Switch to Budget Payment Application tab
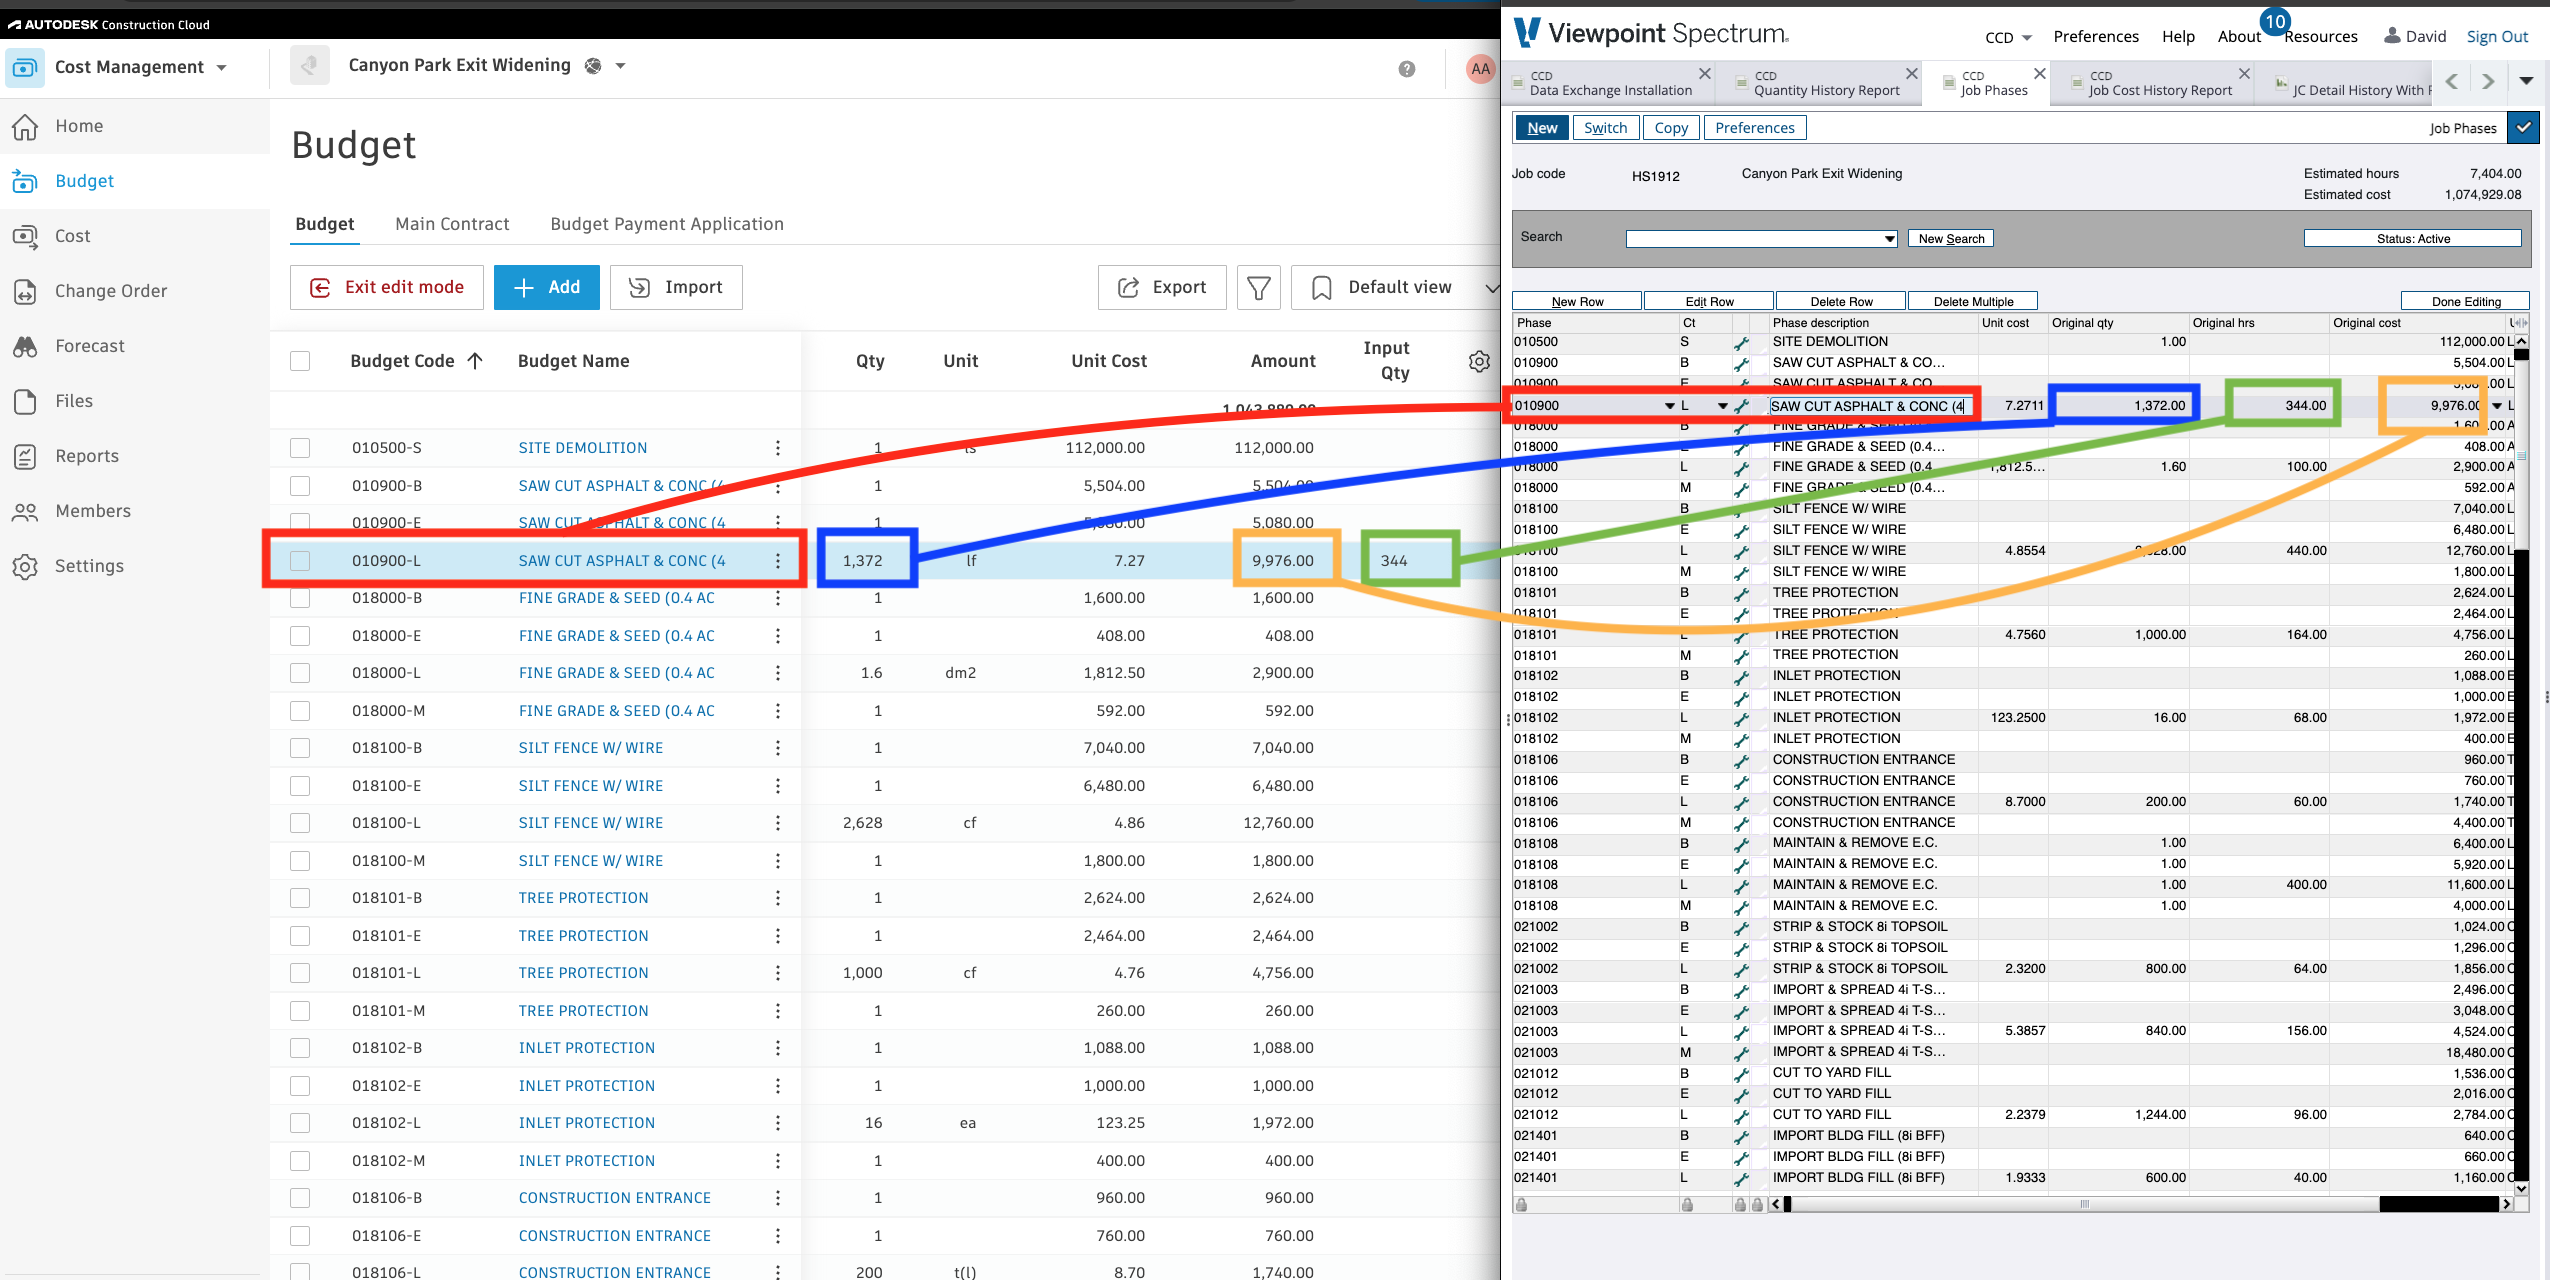This screenshot has width=2550, height=1280. (667, 224)
